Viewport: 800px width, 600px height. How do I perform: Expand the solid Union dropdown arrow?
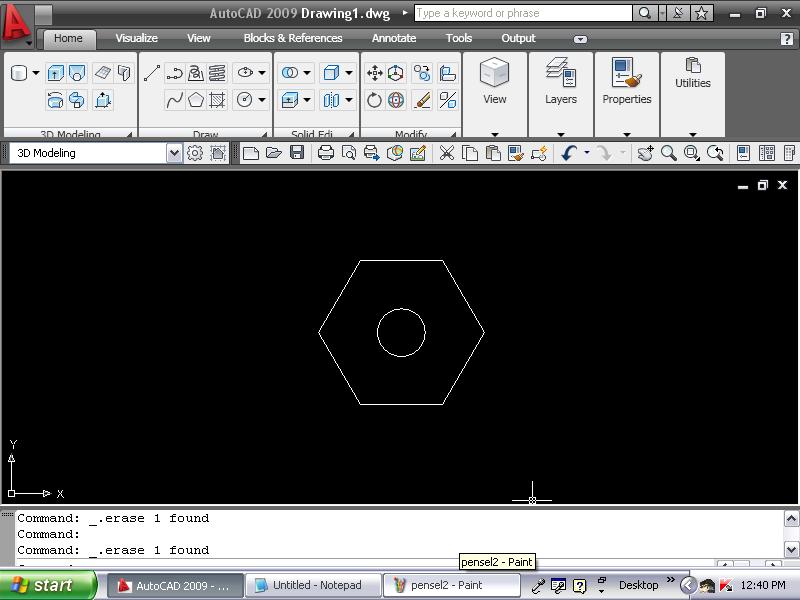(307, 73)
